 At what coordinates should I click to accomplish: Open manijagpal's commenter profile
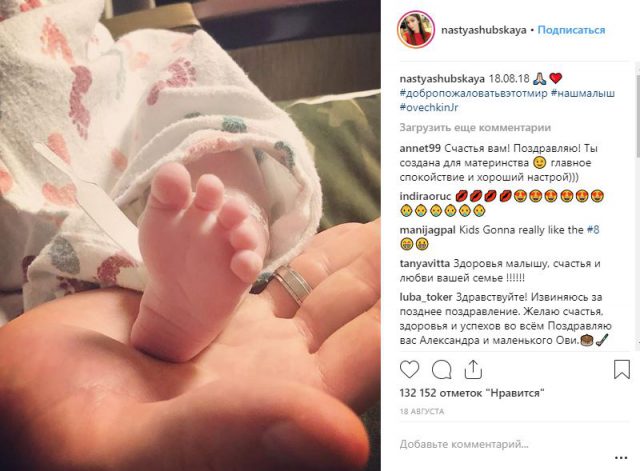(x=427, y=230)
